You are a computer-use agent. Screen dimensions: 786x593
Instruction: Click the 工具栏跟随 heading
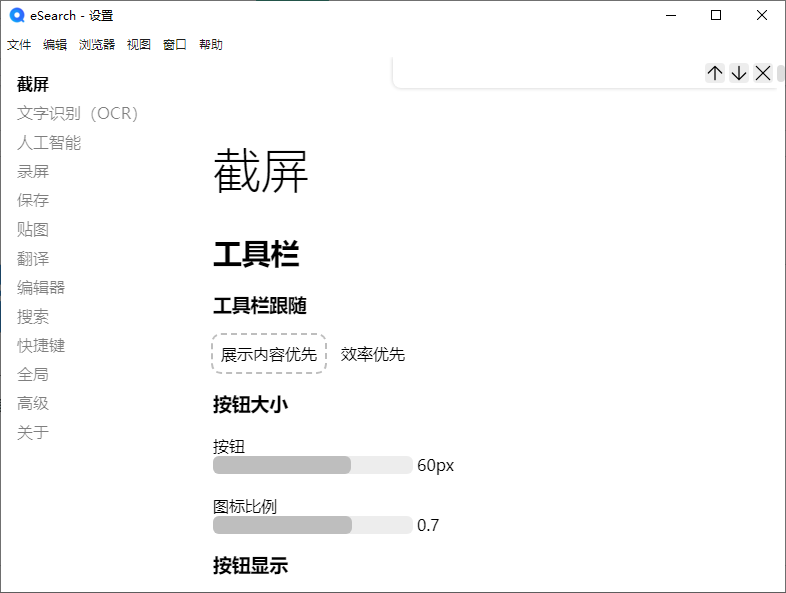click(x=260, y=305)
